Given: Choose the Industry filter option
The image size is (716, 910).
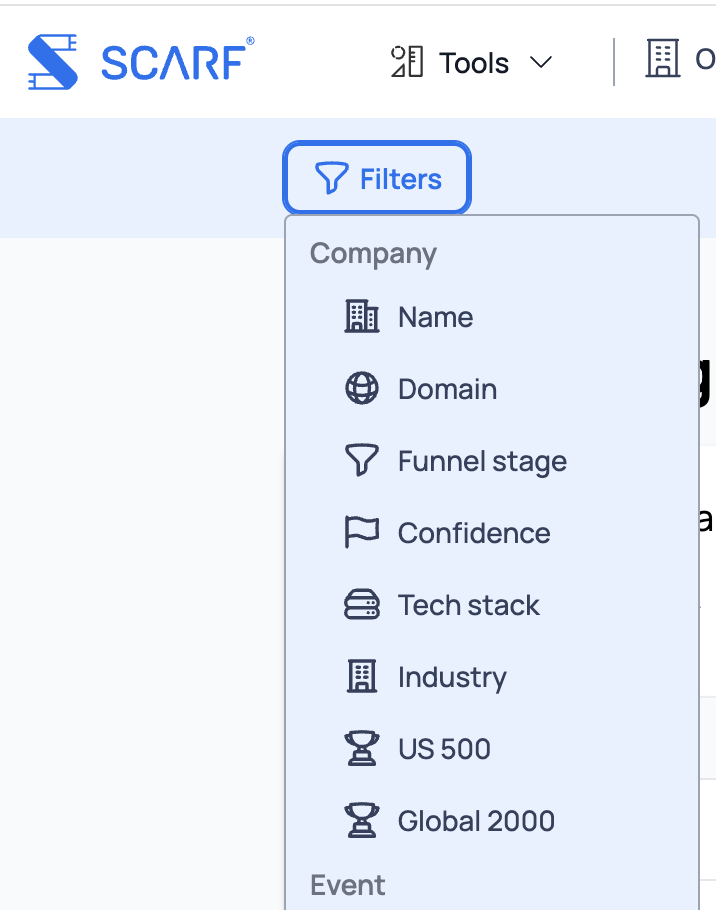Looking at the screenshot, I should (x=452, y=677).
